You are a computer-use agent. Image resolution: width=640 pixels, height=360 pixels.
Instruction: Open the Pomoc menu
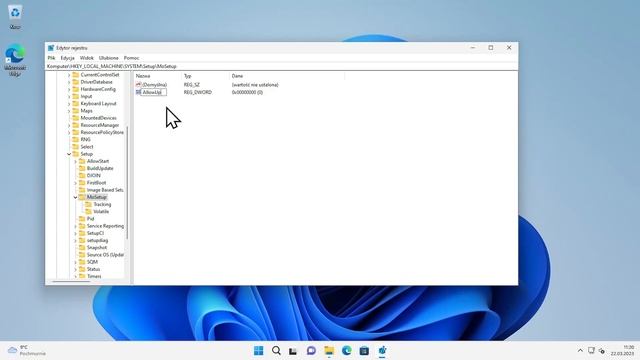[x=131, y=58]
